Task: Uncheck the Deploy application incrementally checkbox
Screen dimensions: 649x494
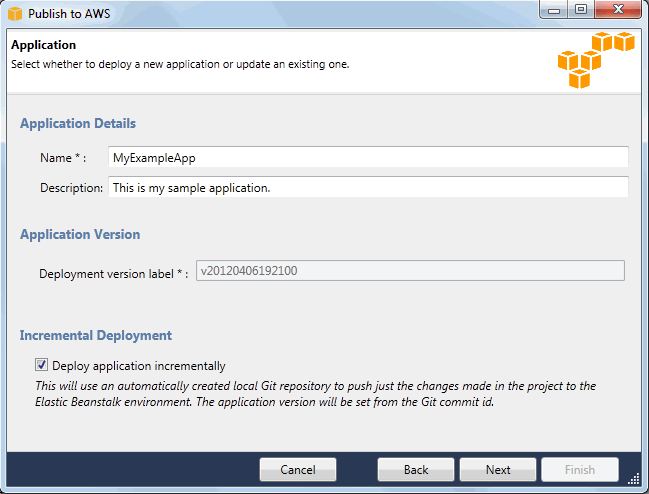Action: click(42, 366)
